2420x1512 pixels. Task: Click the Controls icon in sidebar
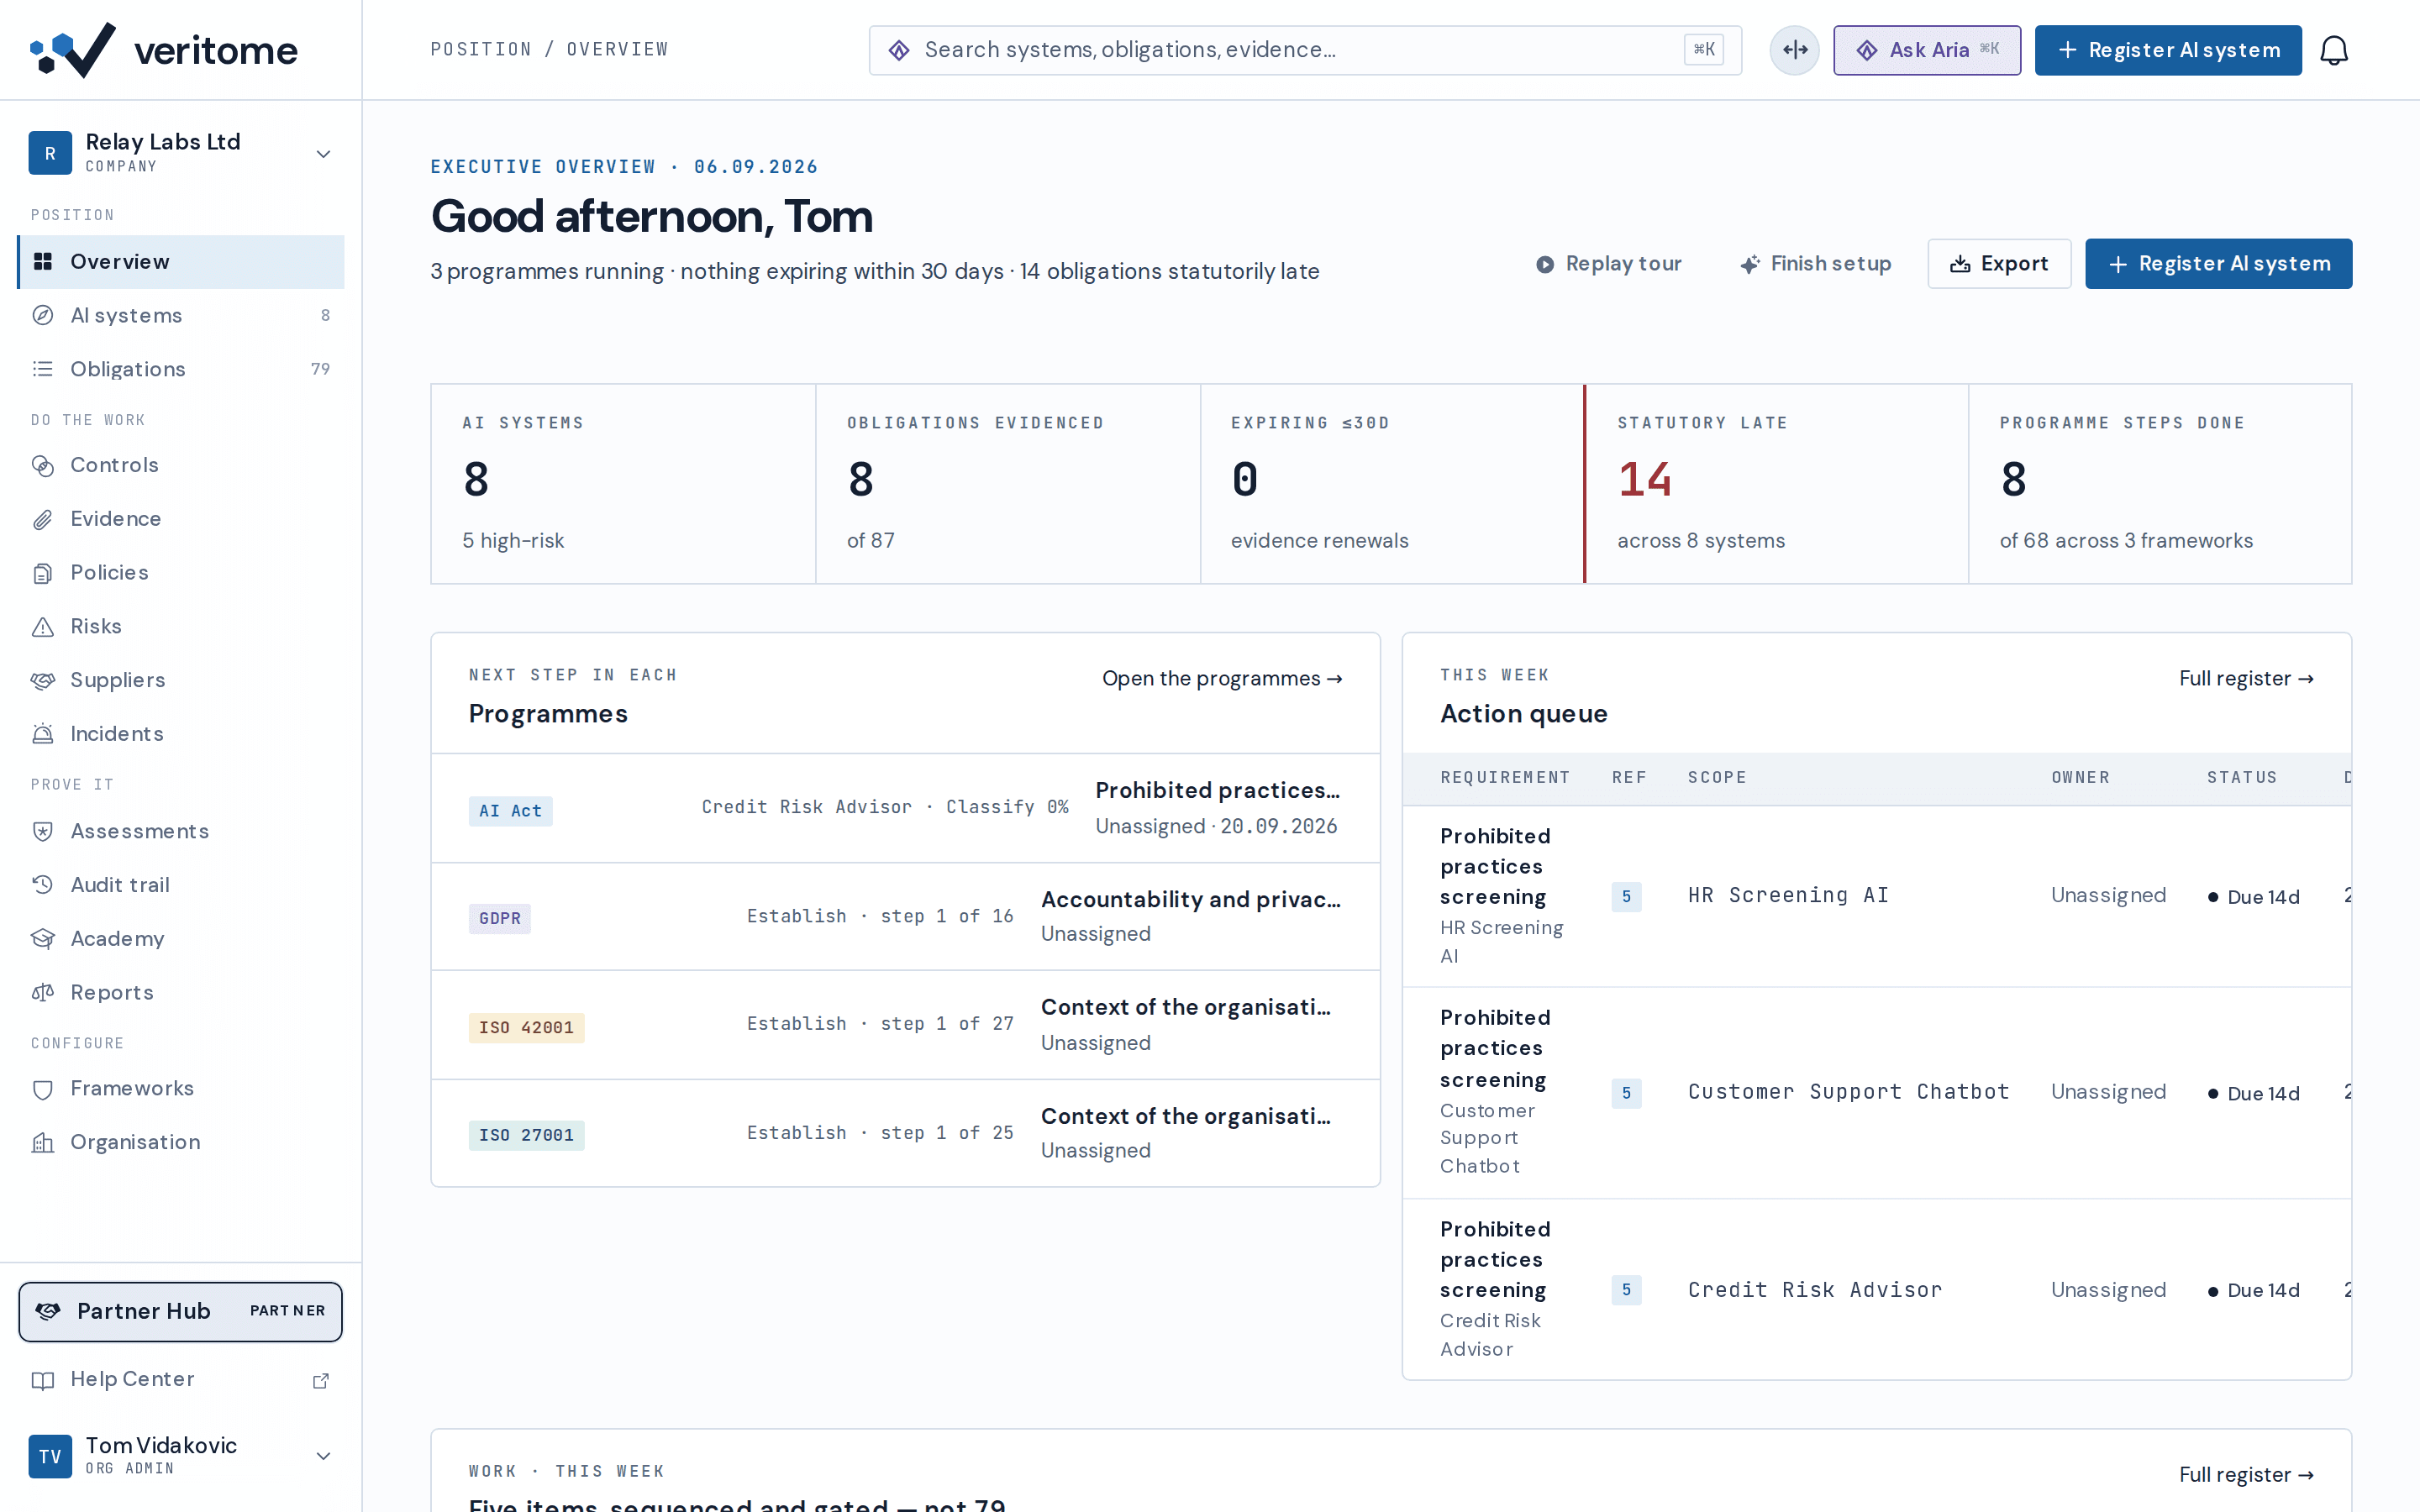pyautogui.click(x=42, y=465)
